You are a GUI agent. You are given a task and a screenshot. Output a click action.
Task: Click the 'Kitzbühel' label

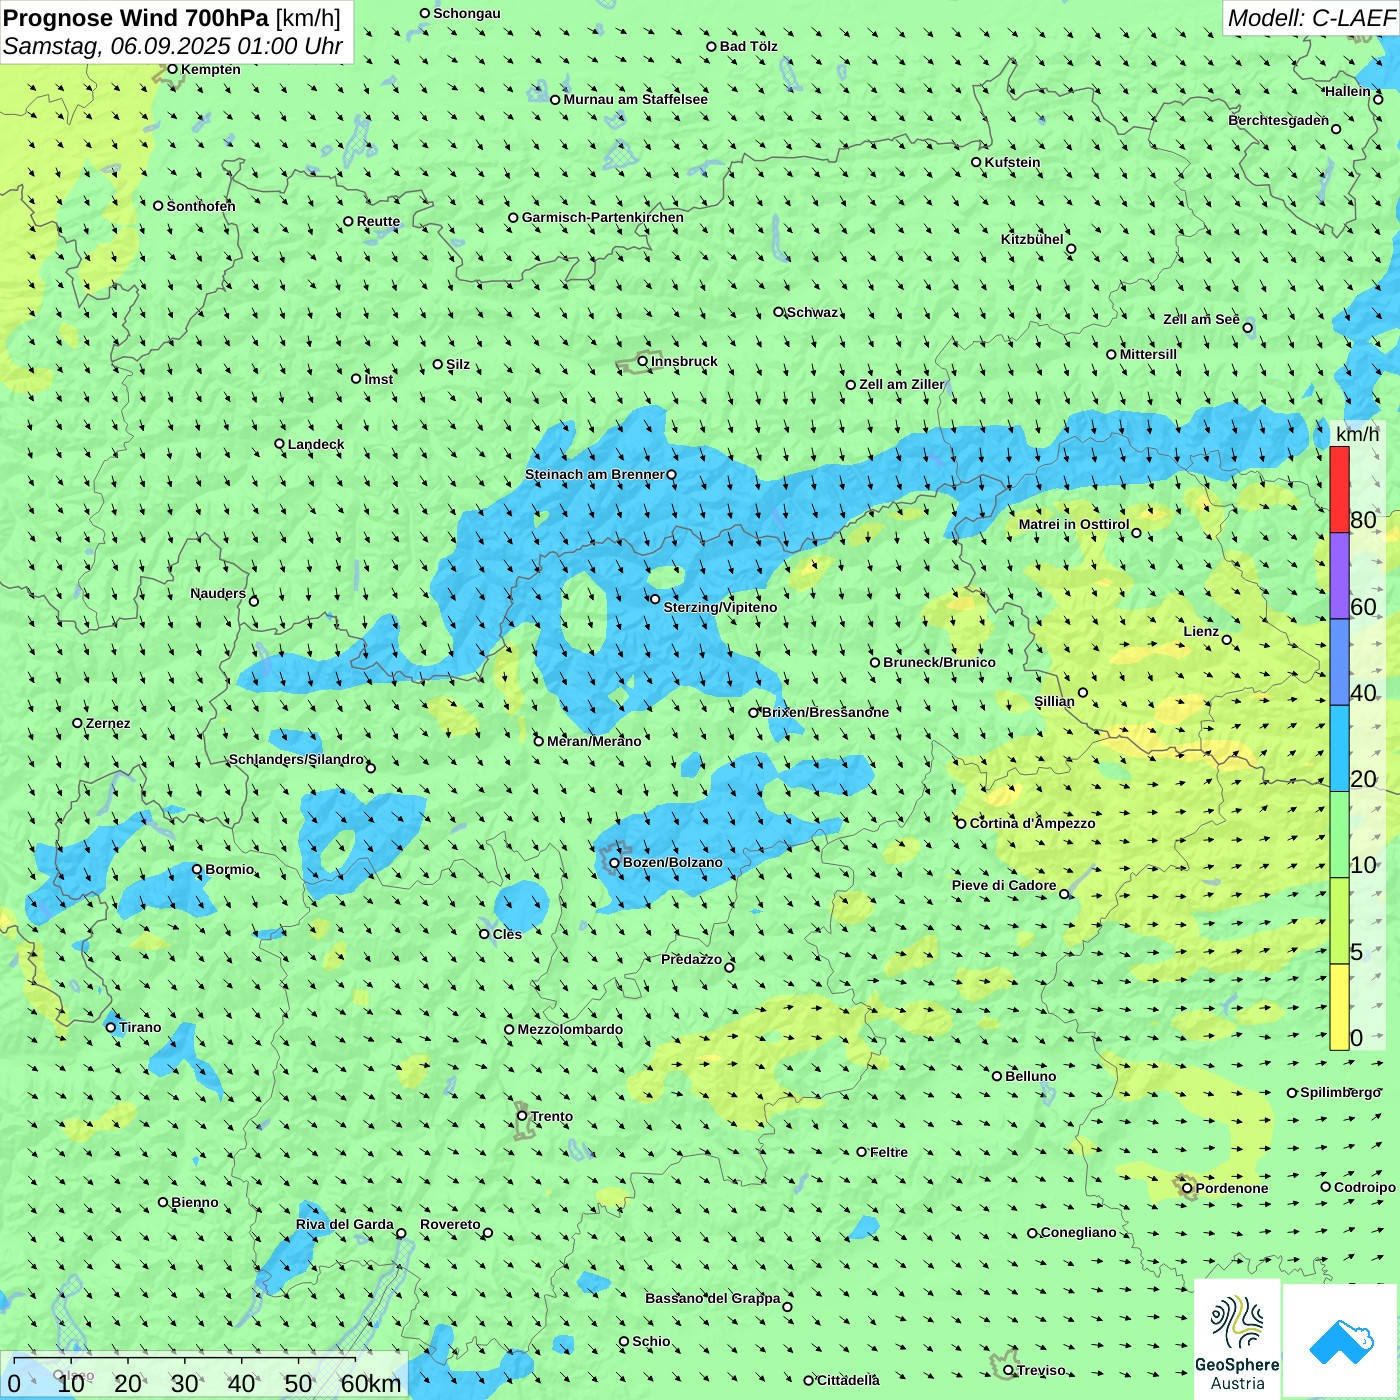coord(1032,239)
